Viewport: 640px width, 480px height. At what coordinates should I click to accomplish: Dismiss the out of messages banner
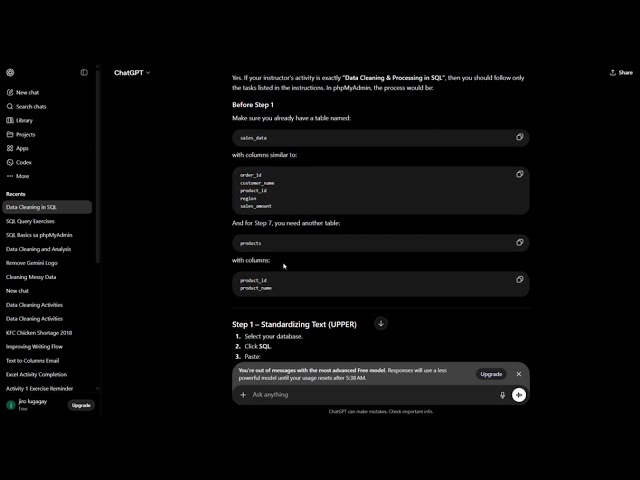point(518,374)
